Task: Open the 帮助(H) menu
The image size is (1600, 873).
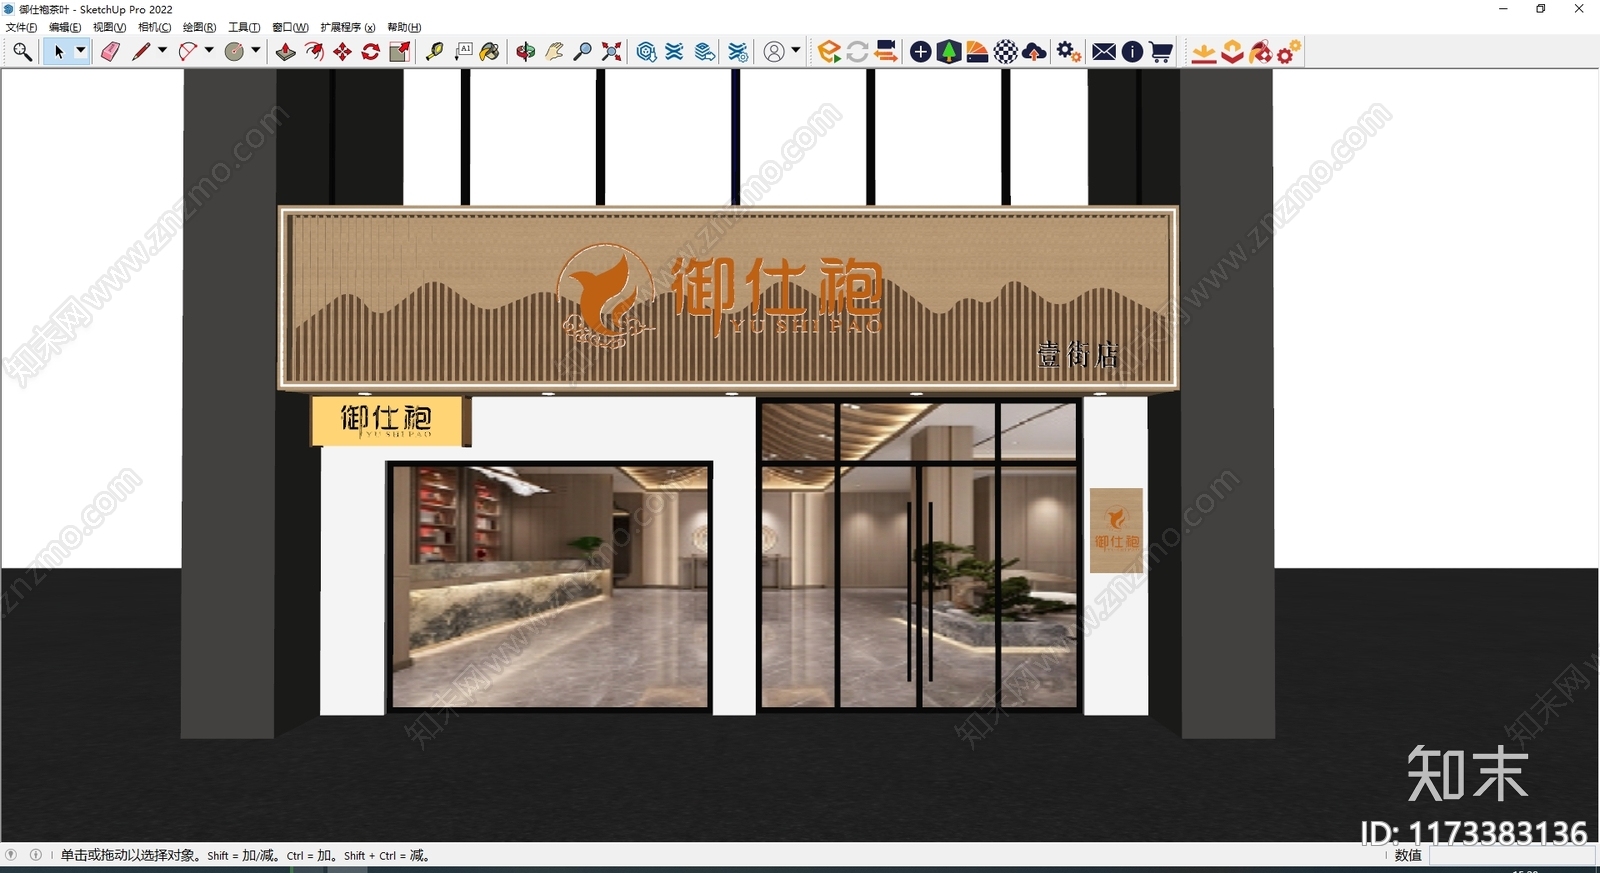Action: tap(404, 27)
